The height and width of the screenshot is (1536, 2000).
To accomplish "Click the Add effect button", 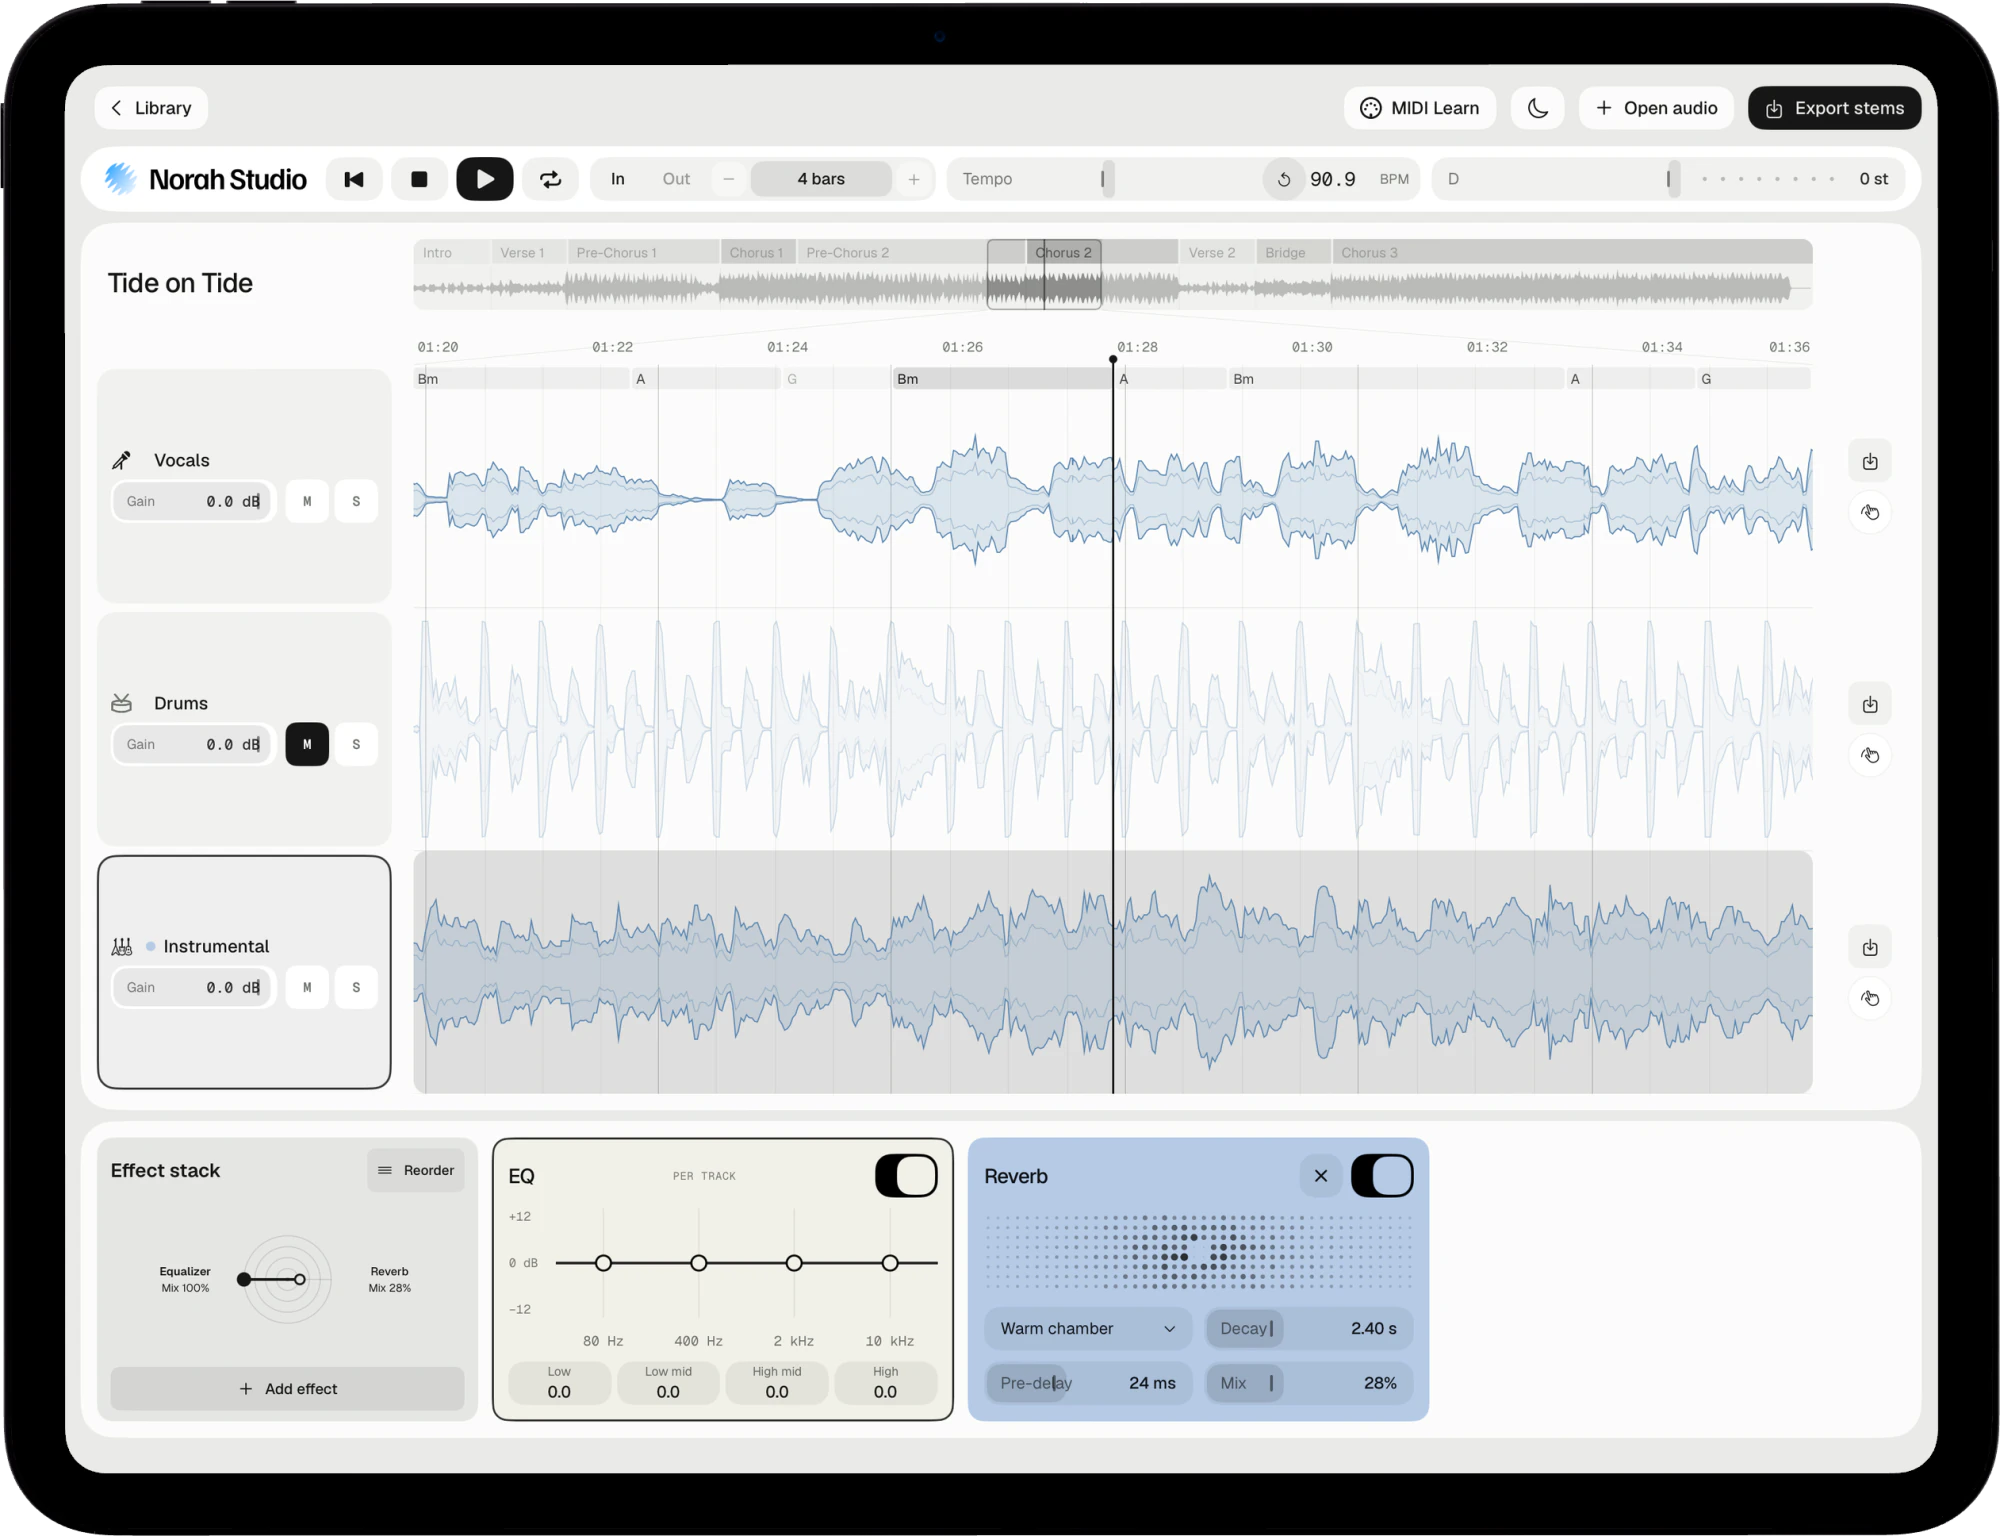I will click(288, 1388).
